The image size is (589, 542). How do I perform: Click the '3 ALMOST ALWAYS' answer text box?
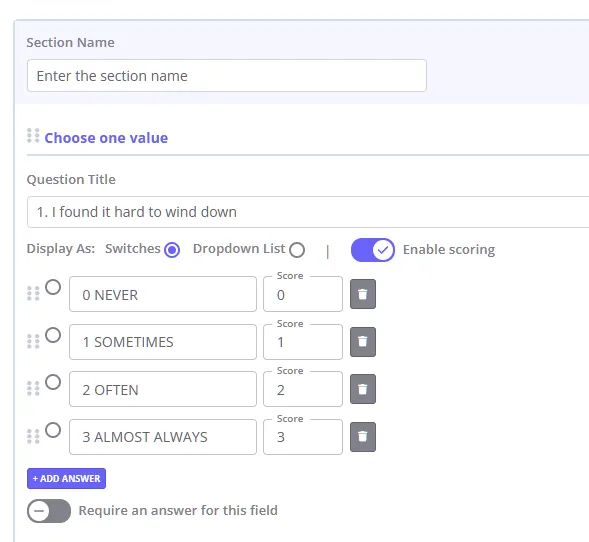click(x=163, y=437)
